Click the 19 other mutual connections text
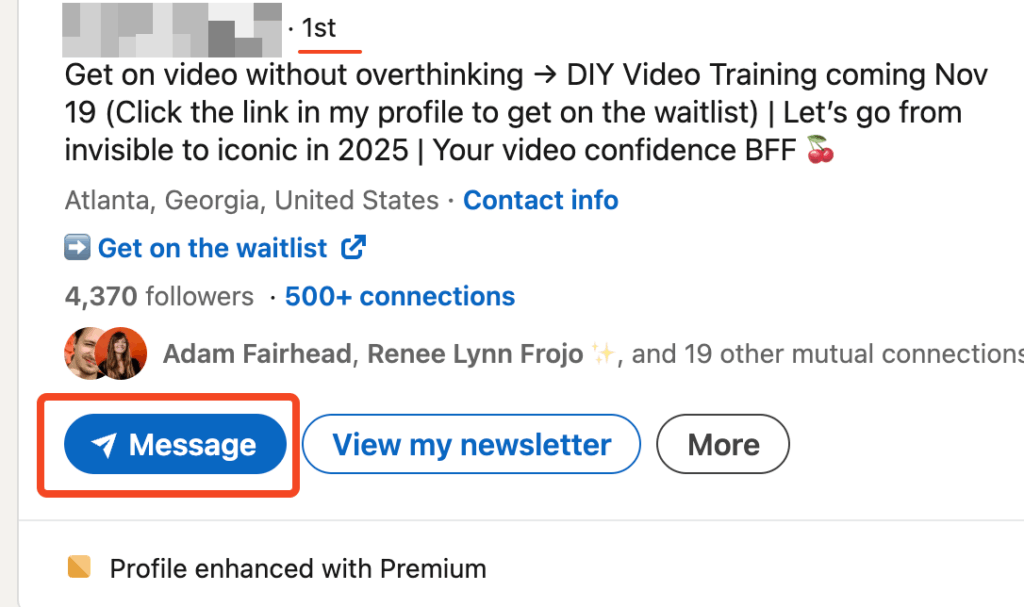Image resolution: width=1024 pixels, height=607 pixels. click(830, 353)
